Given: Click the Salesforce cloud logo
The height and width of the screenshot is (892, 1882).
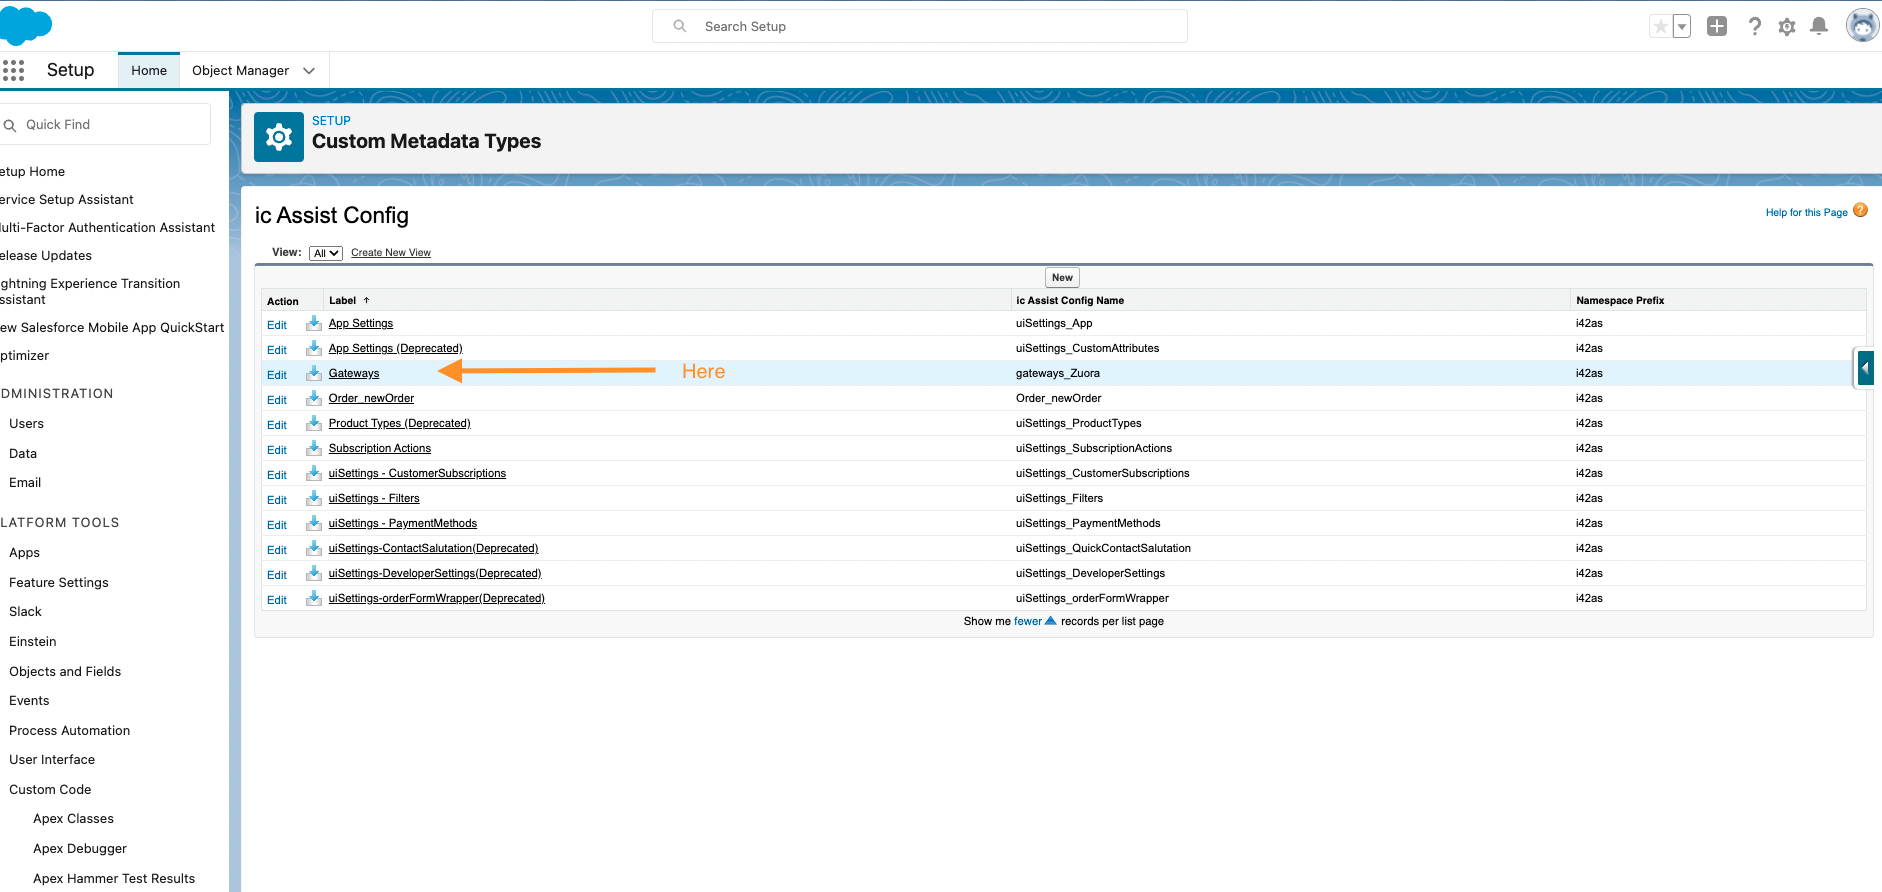Looking at the screenshot, I should 24,25.
